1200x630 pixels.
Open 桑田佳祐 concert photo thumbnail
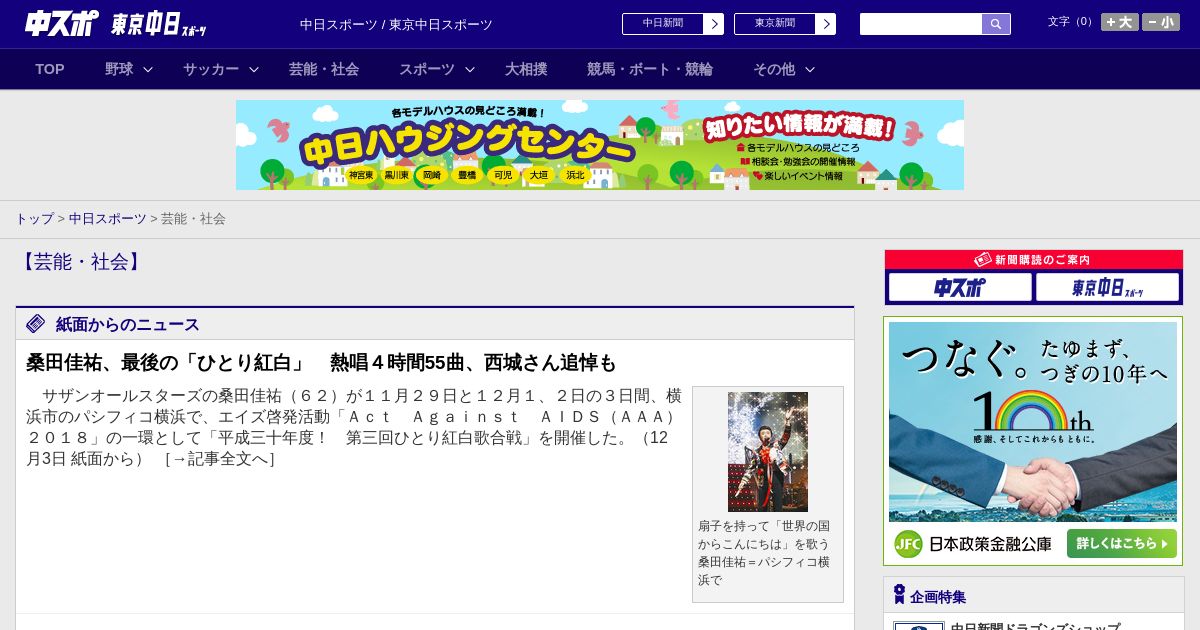768,452
